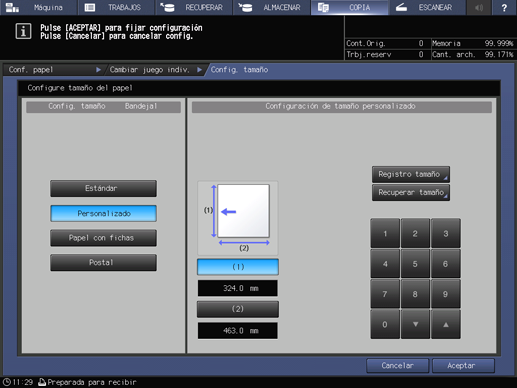Tap keypad digit 5
Screen dimensions: 517x388
(415, 264)
